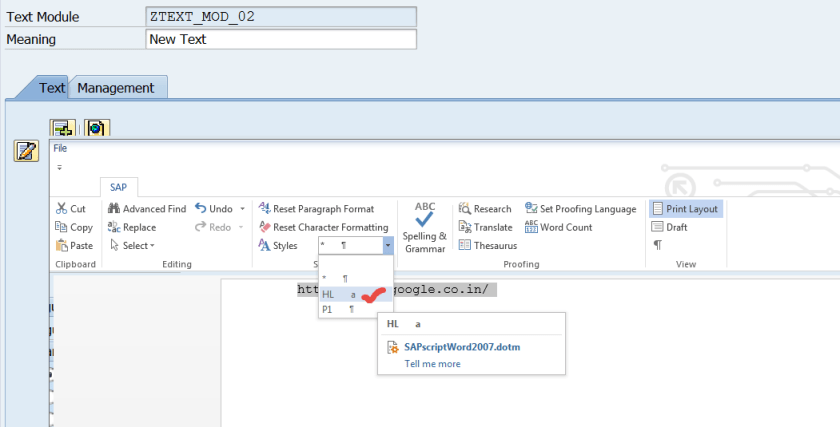Open the Research tool
The width and height of the screenshot is (840, 427).
point(485,208)
